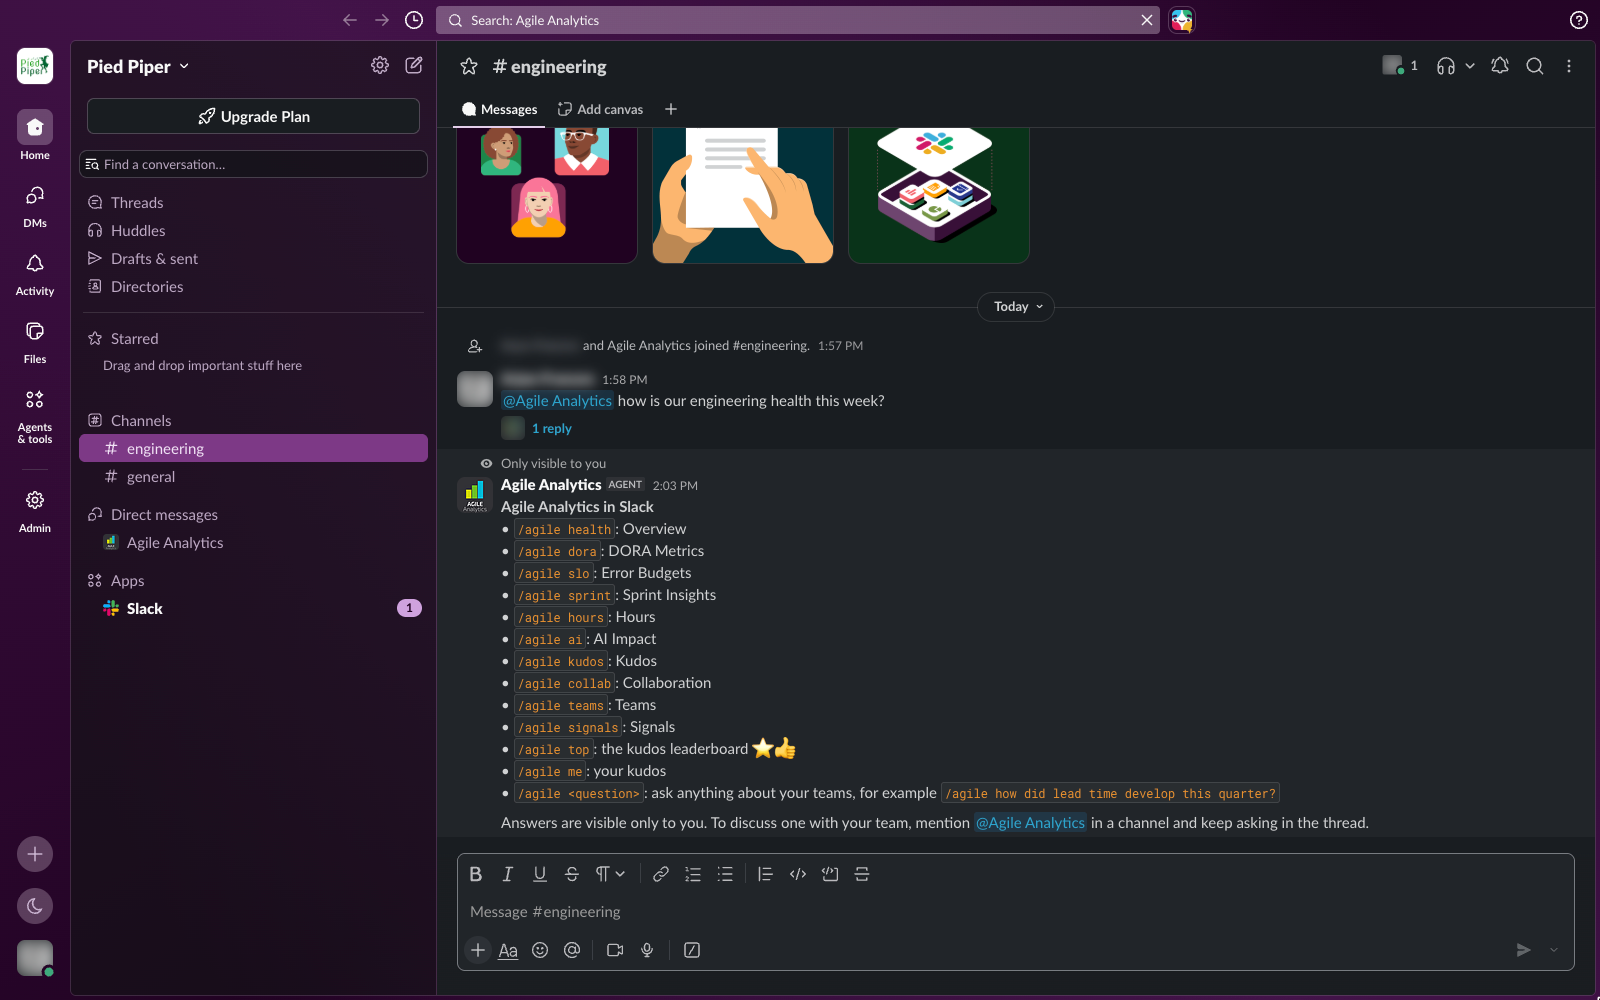Open paragraph style dropdown in composer
Screen dimensions: 1600x1000
click(610, 874)
